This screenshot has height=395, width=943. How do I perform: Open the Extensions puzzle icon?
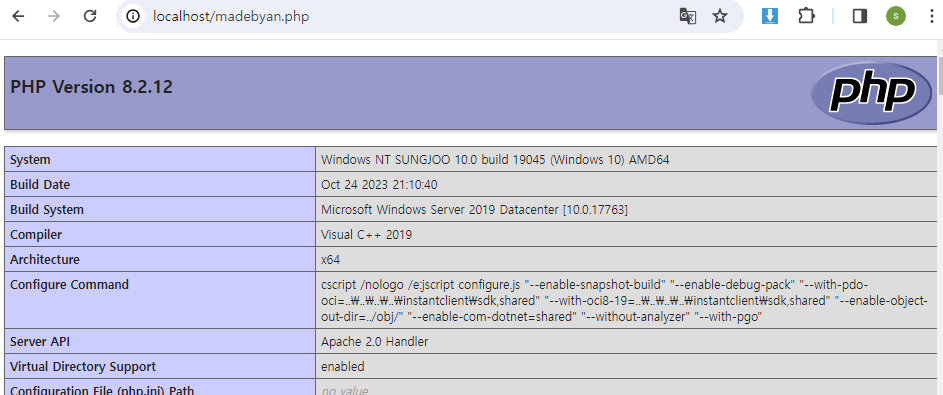[806, 16]
